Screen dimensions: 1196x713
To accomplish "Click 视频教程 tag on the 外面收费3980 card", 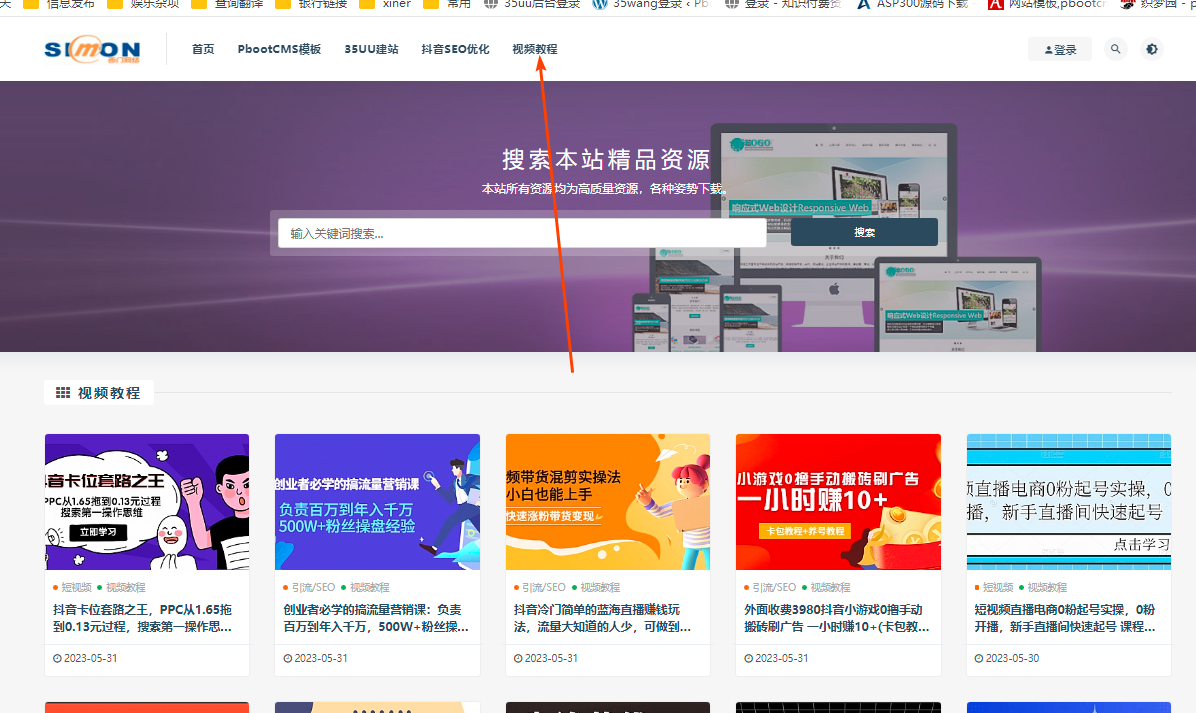I will click(830, 587).
